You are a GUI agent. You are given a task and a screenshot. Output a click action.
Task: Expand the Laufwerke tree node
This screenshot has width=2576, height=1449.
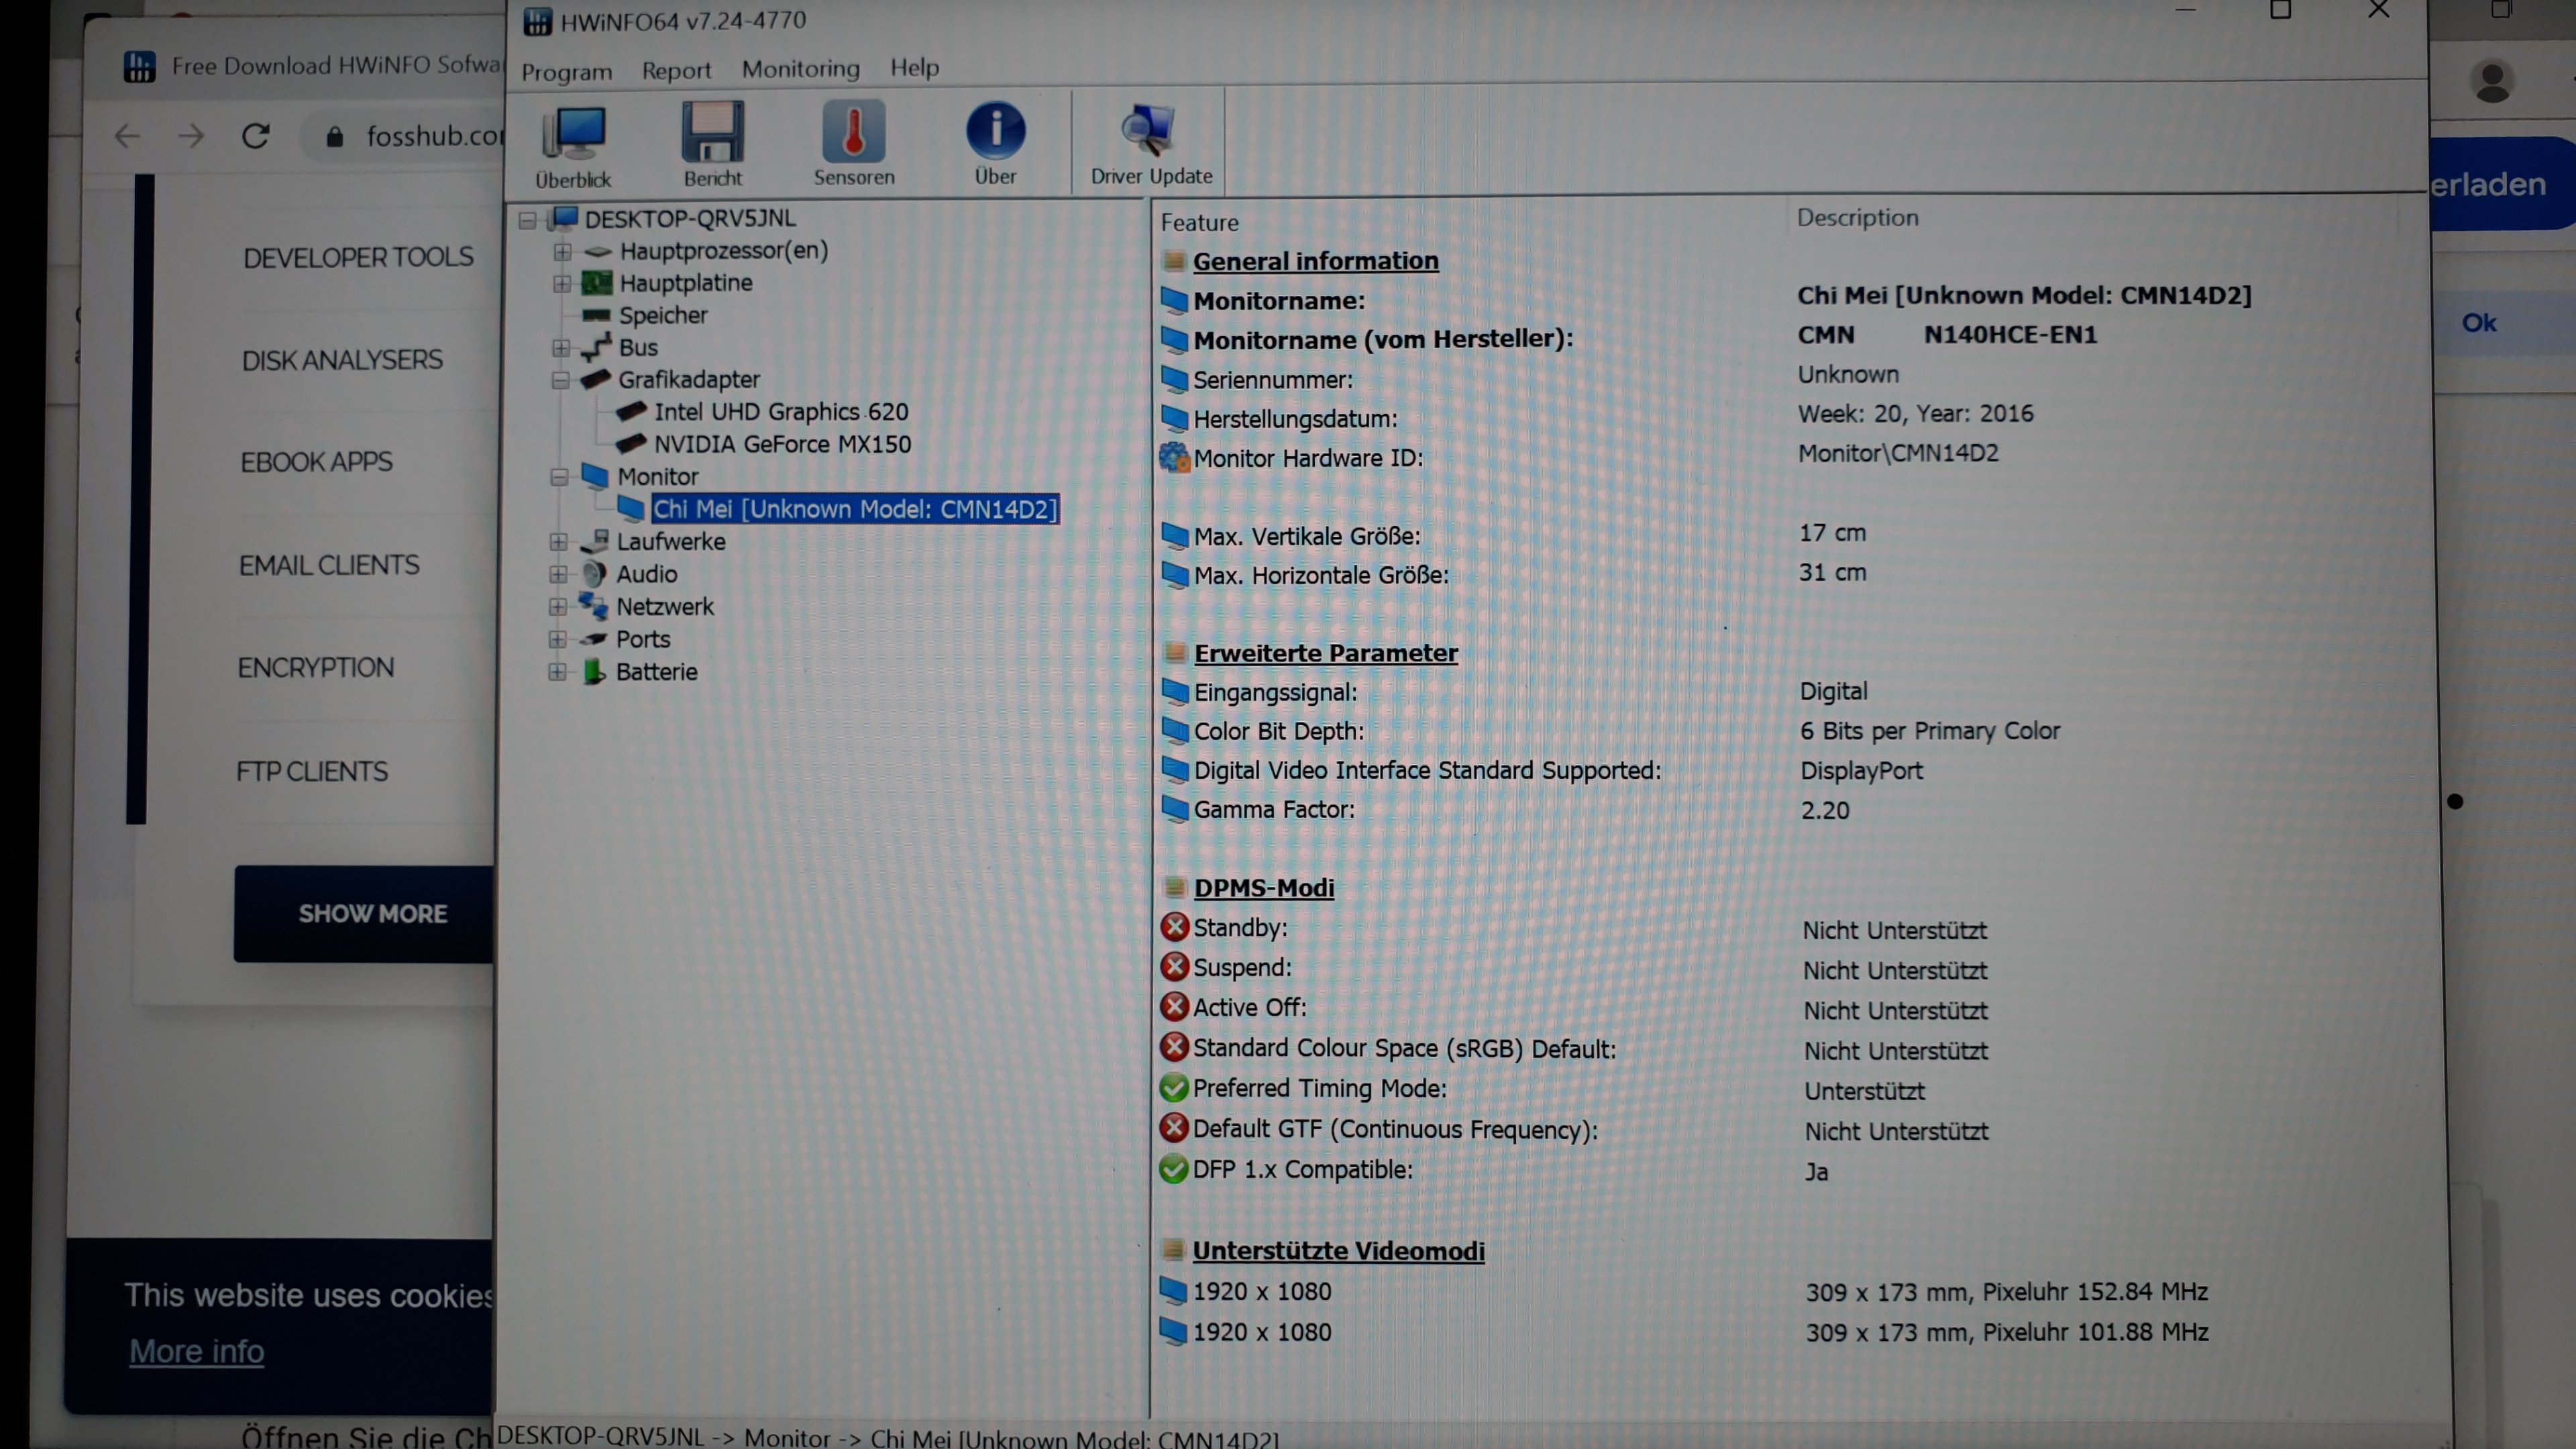(558, 542)
